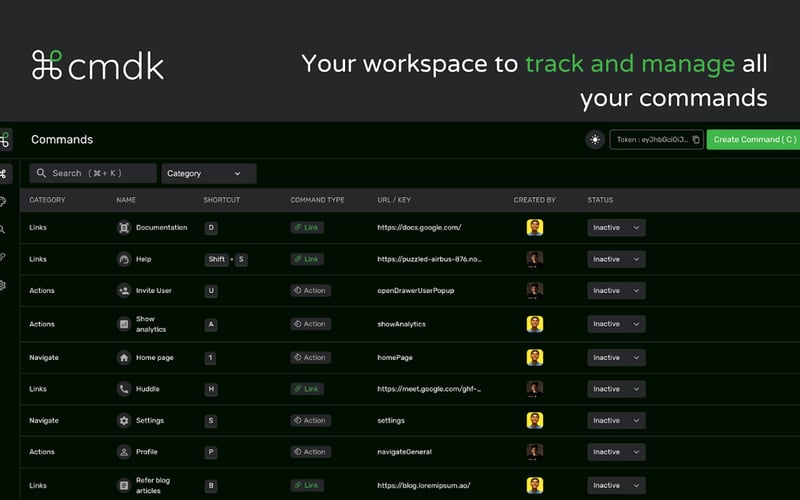Click the Help headset icon
Viewport: 800px width, 500px height.
pyautogui.click(x=123, y=259)
